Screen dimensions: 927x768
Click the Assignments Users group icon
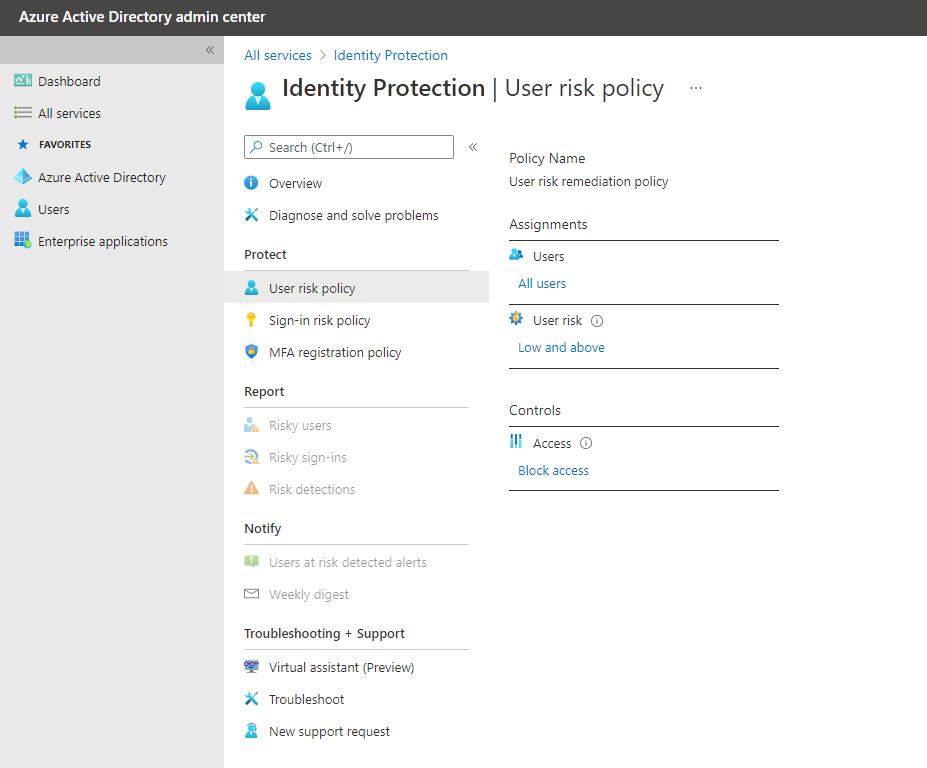tap(516, 255)
